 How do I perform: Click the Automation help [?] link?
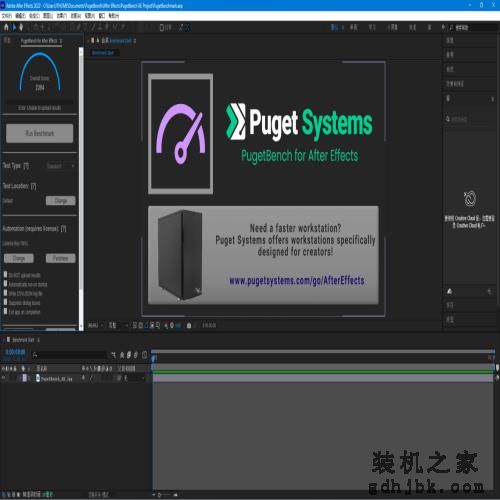click(x=63, y=229)
